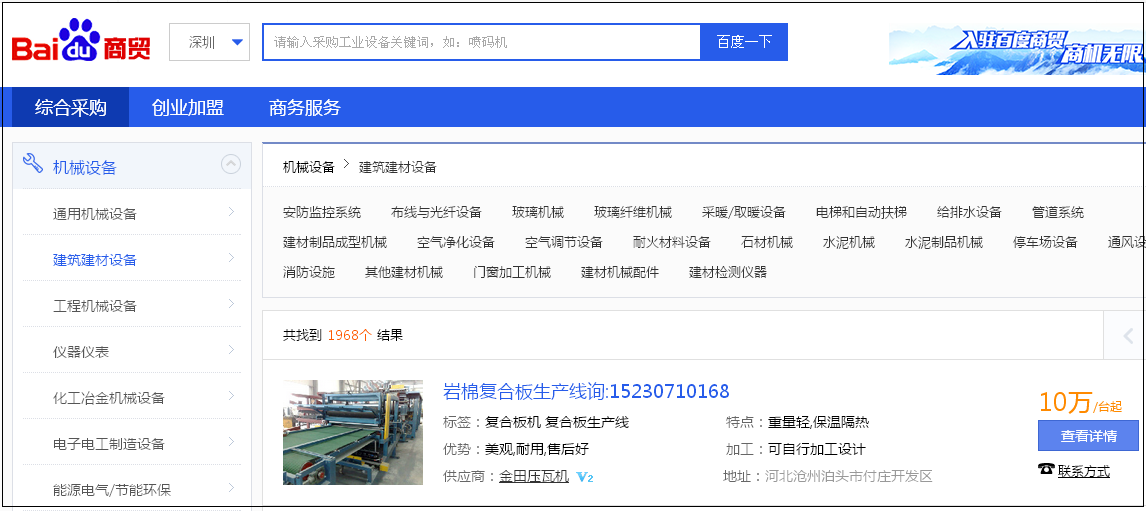Screen dimensions: 1146x511
Task: Switch to the 创业加盟 tab
Action: click(x=187, y=108)
